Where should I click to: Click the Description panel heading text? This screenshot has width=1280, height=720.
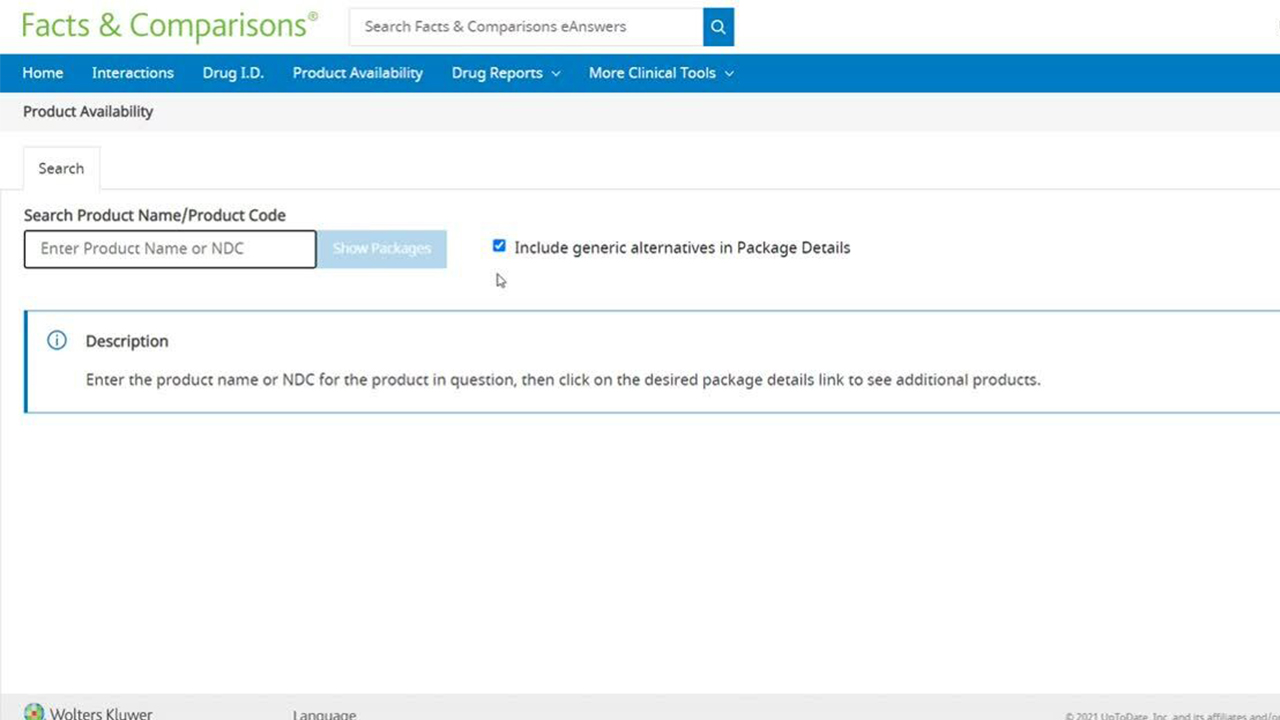127,341
